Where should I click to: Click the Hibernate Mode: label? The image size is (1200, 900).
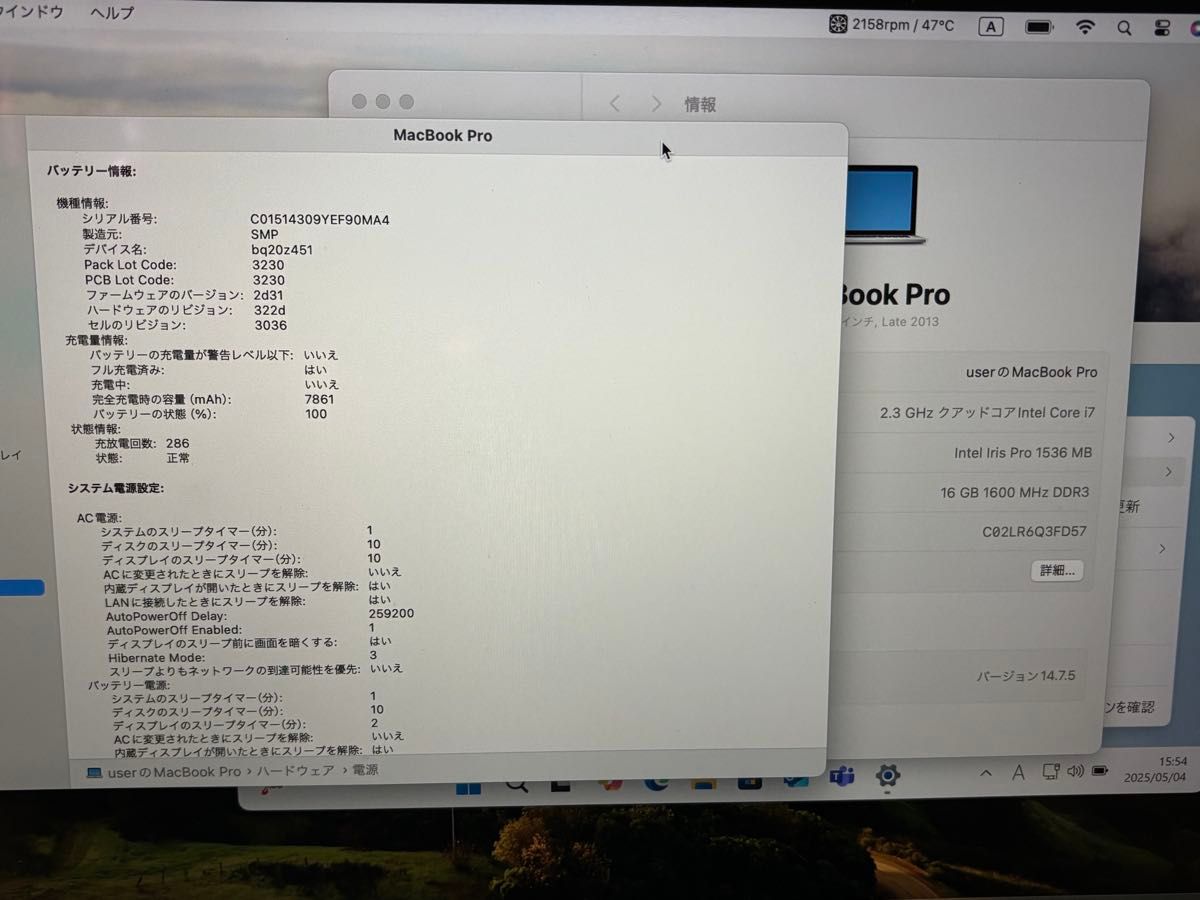click(x=157, y=658)
